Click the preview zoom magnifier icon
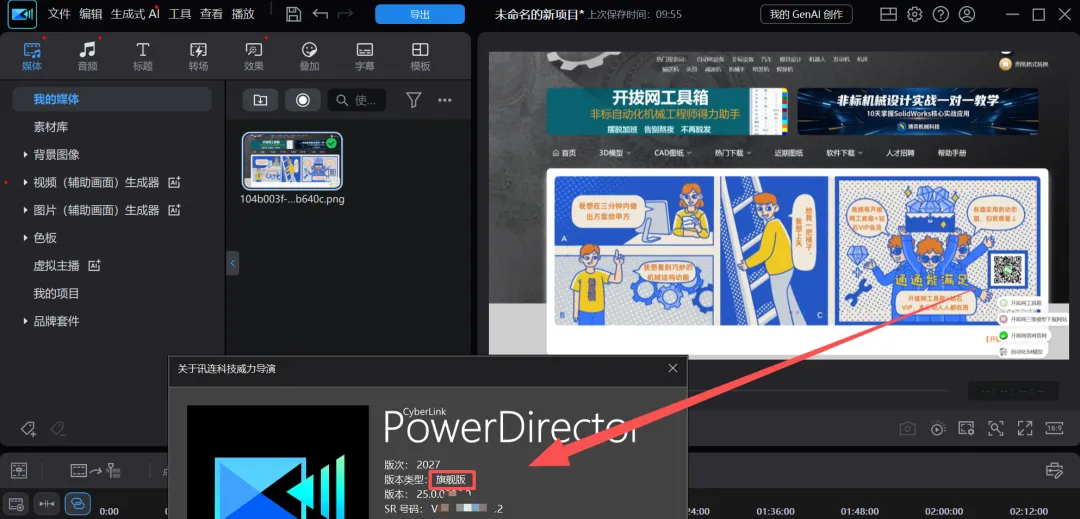 995,429
